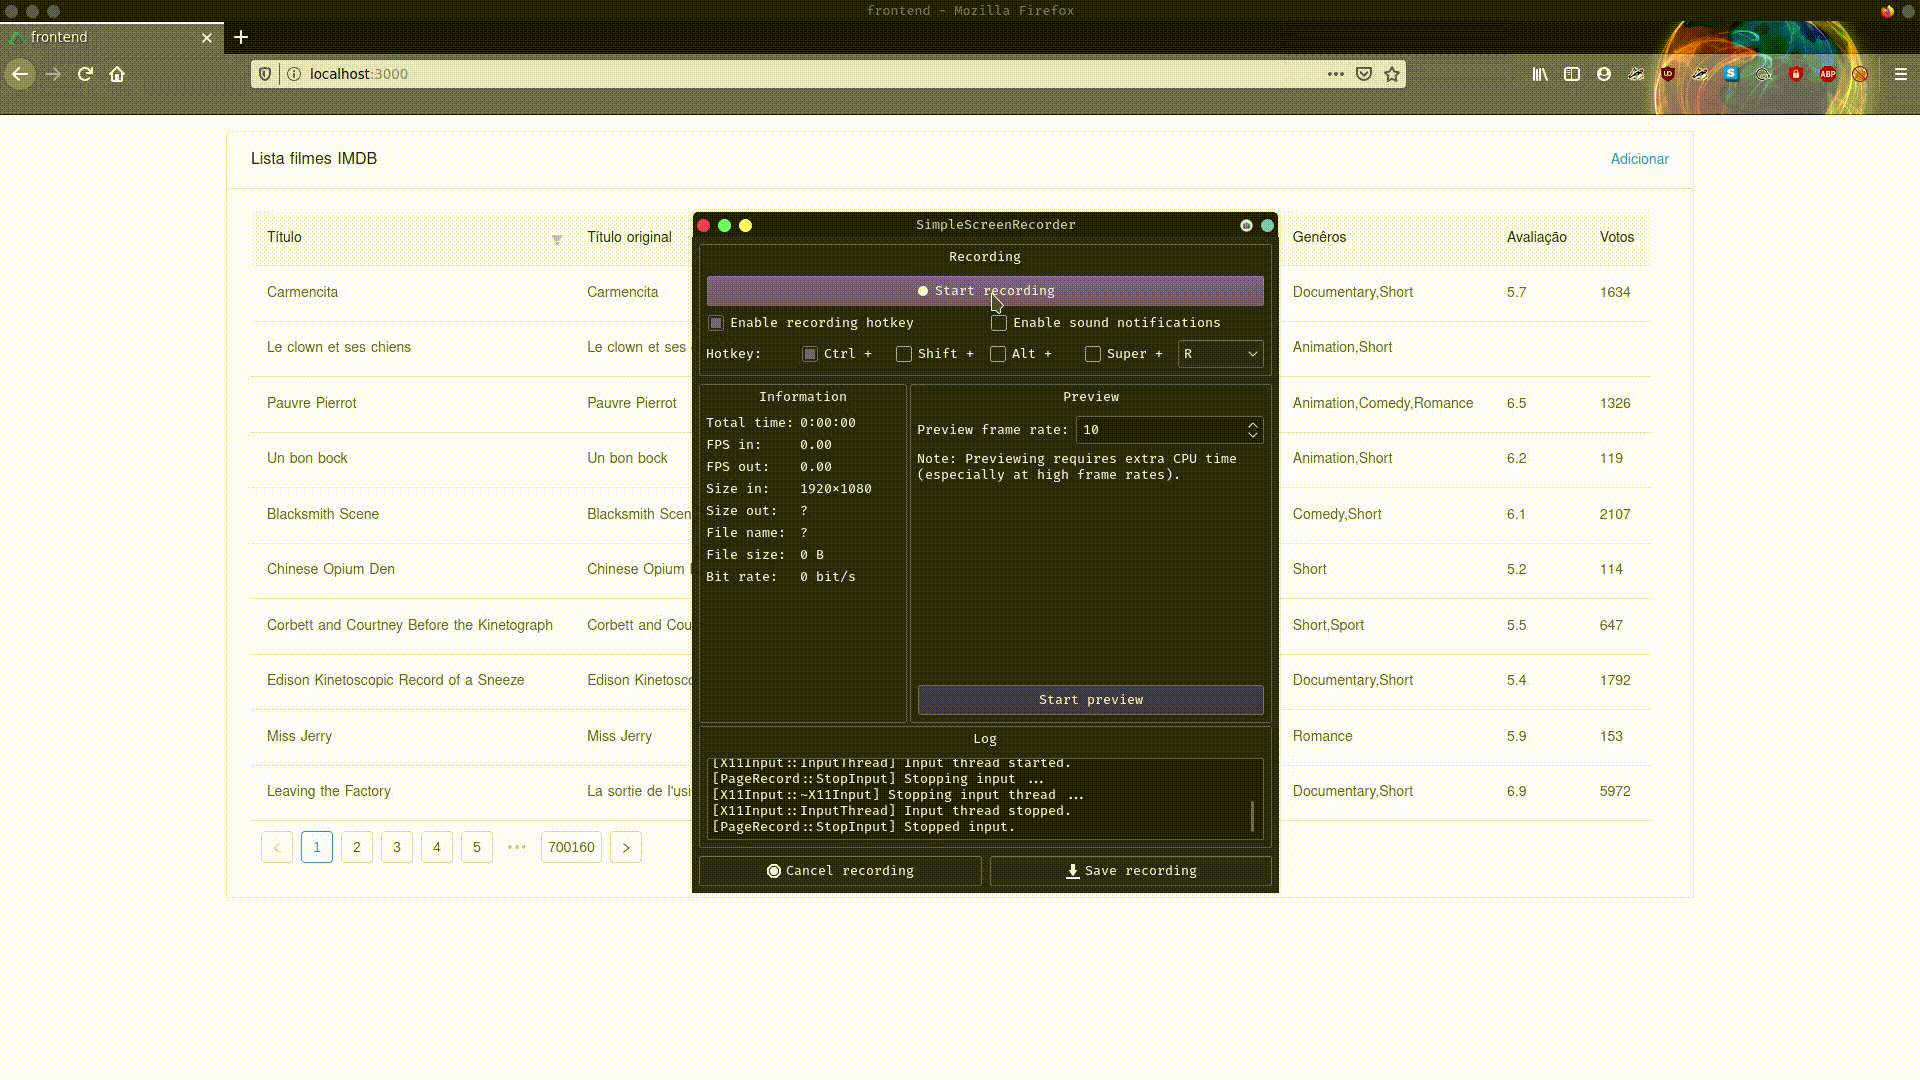The image size is (1920, 1080).
Task: Click the Start recording button
Action: pos(984,290)
